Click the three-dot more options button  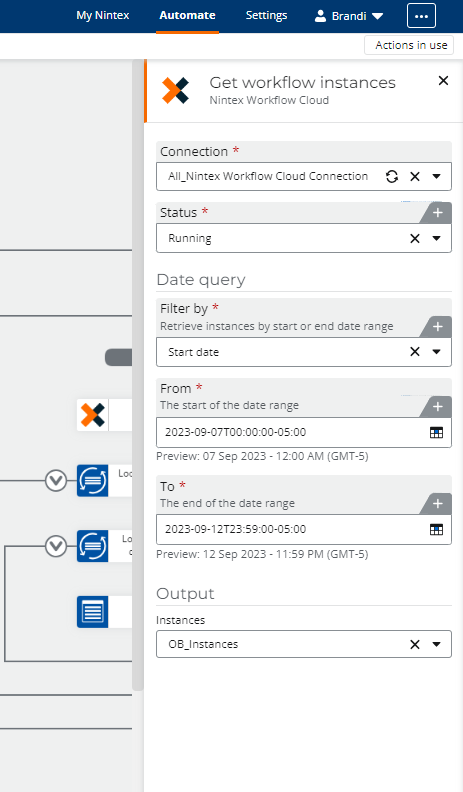[x=421, y=16]
